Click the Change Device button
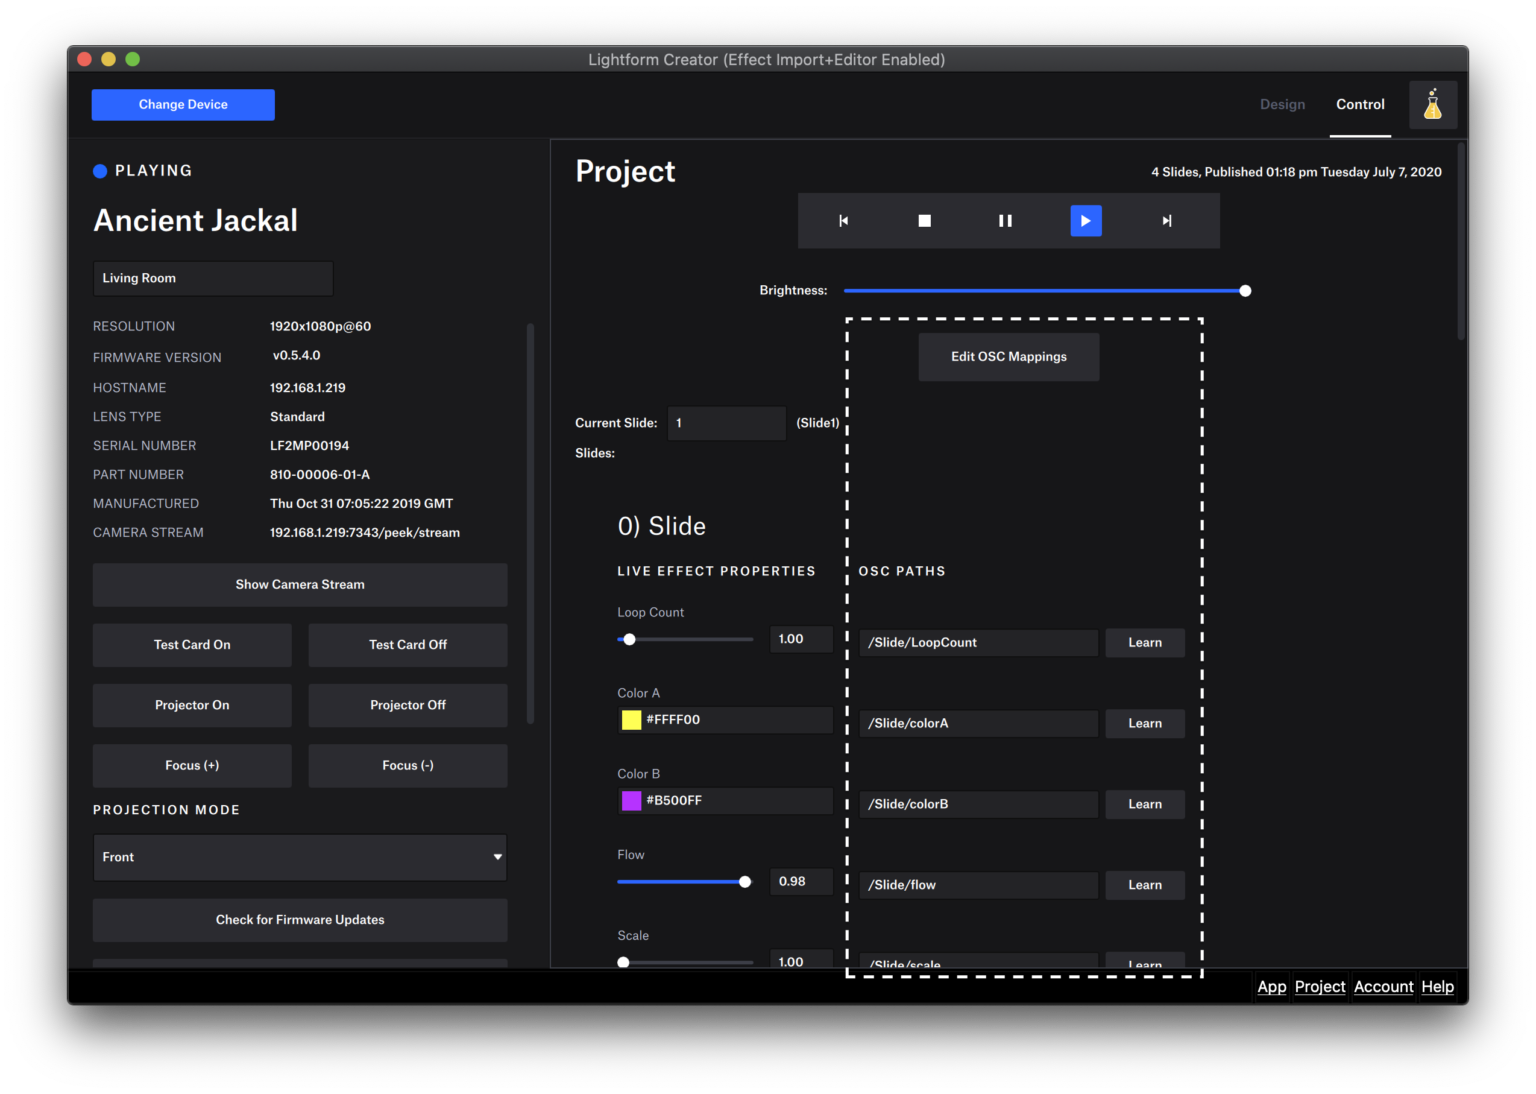Image resolution: width=1536 pixels, height=1094 pixels. pos(183,105)
